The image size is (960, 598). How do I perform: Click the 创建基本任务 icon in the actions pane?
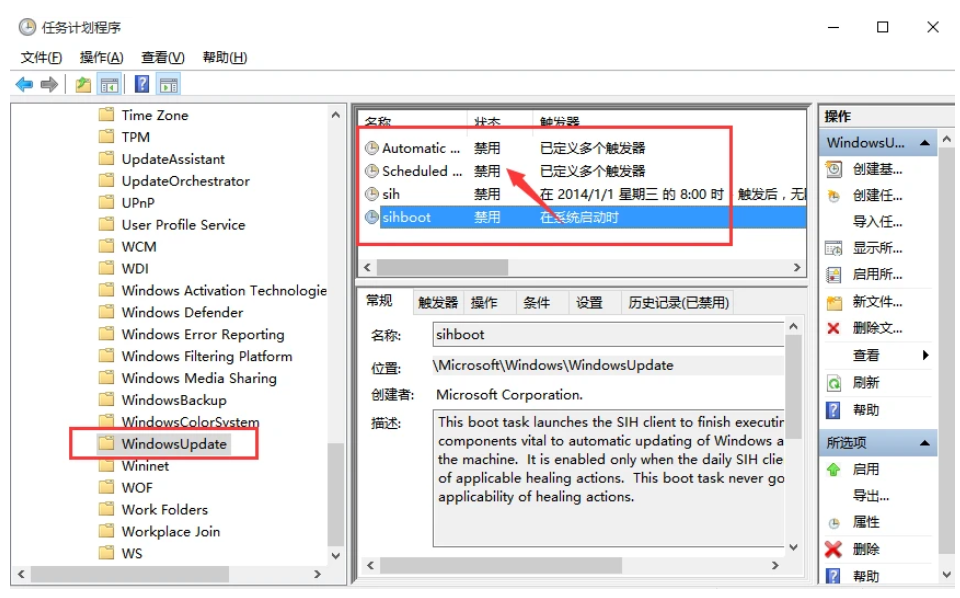[834, 170]
